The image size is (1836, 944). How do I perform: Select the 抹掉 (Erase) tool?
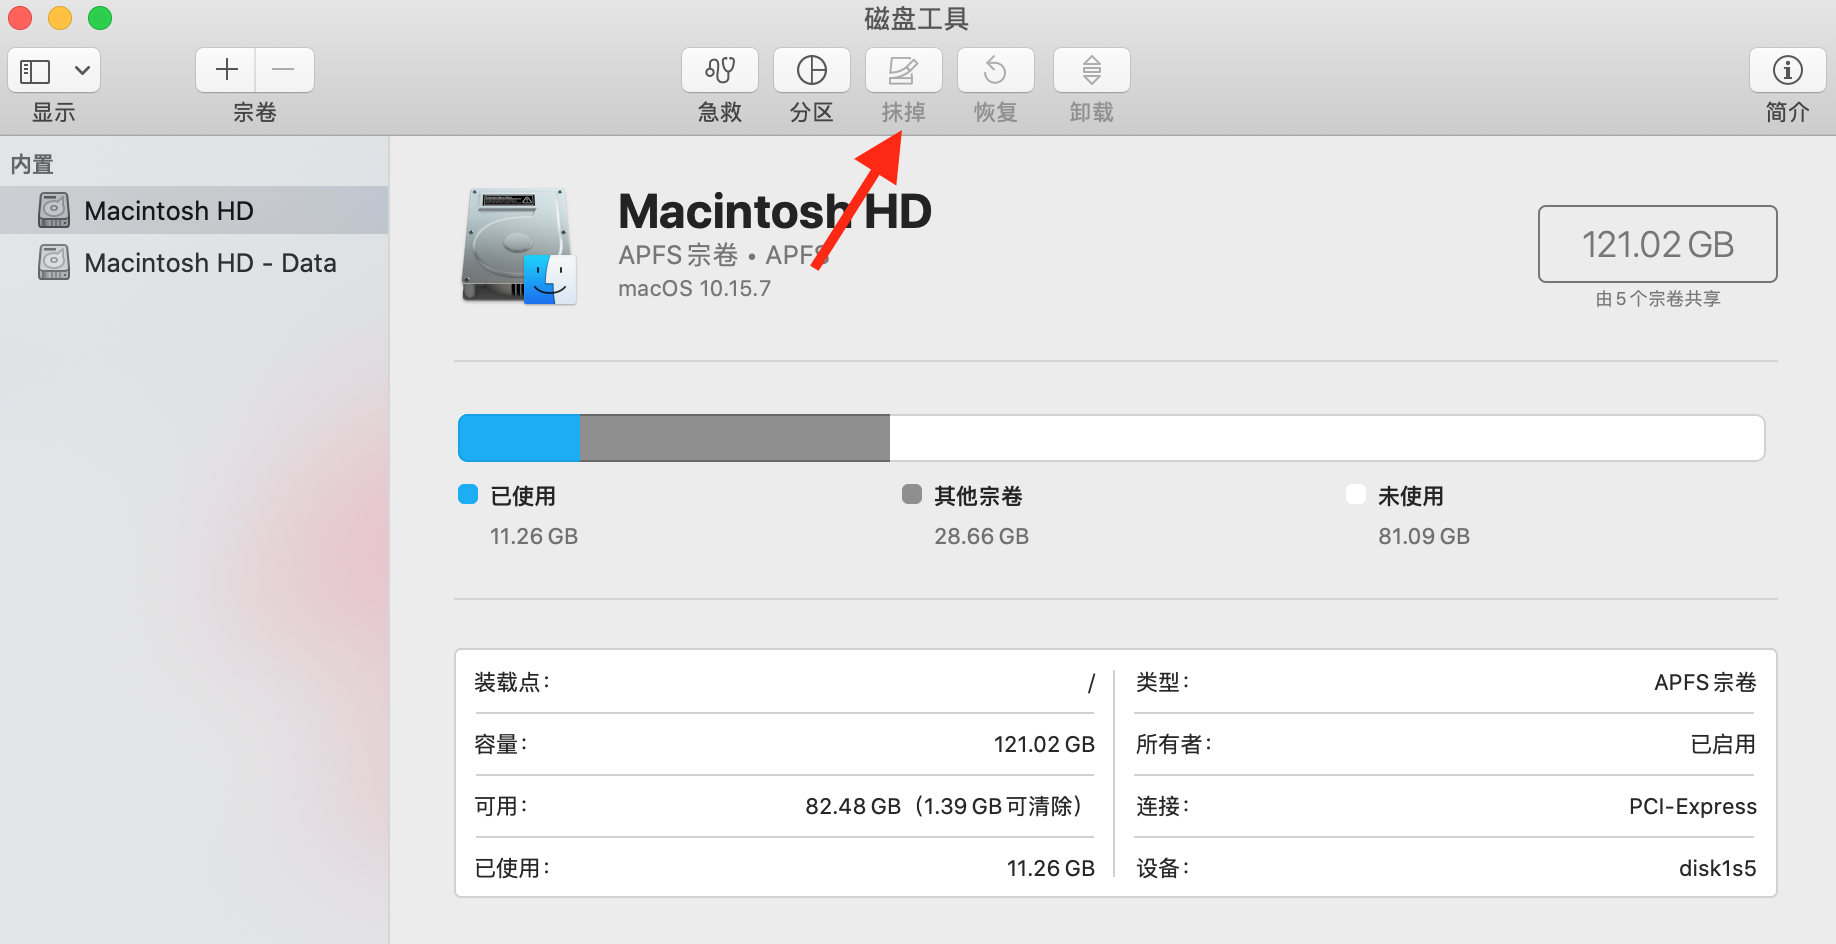[x=902, y=70]
